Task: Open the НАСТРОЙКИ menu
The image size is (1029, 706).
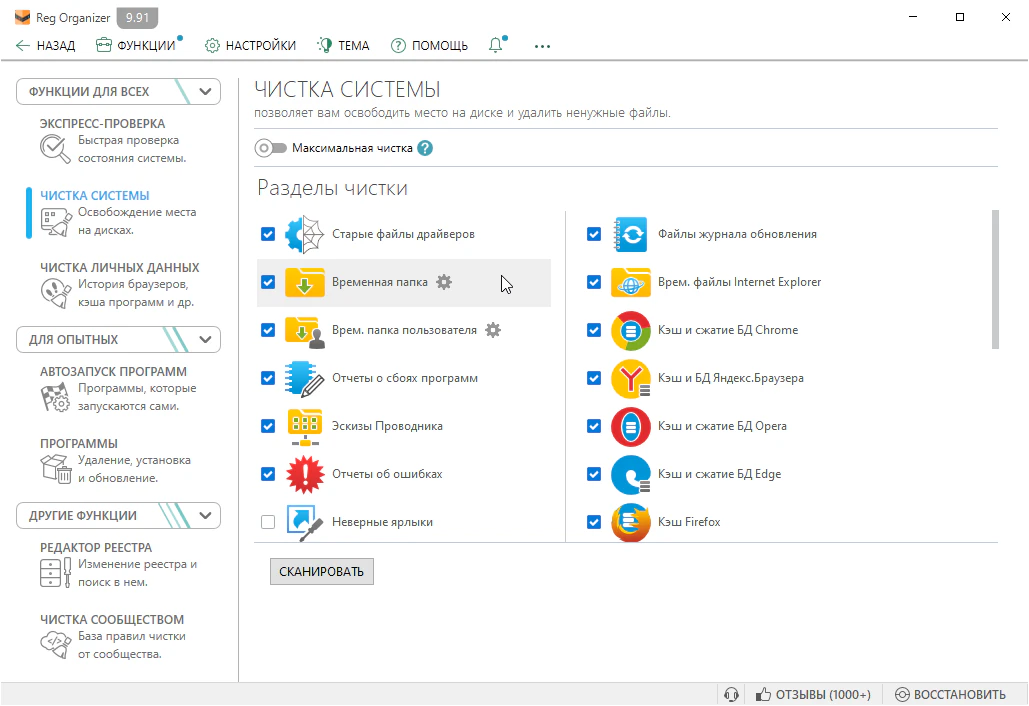Action: pyautogui.click(x=250, y=45)
